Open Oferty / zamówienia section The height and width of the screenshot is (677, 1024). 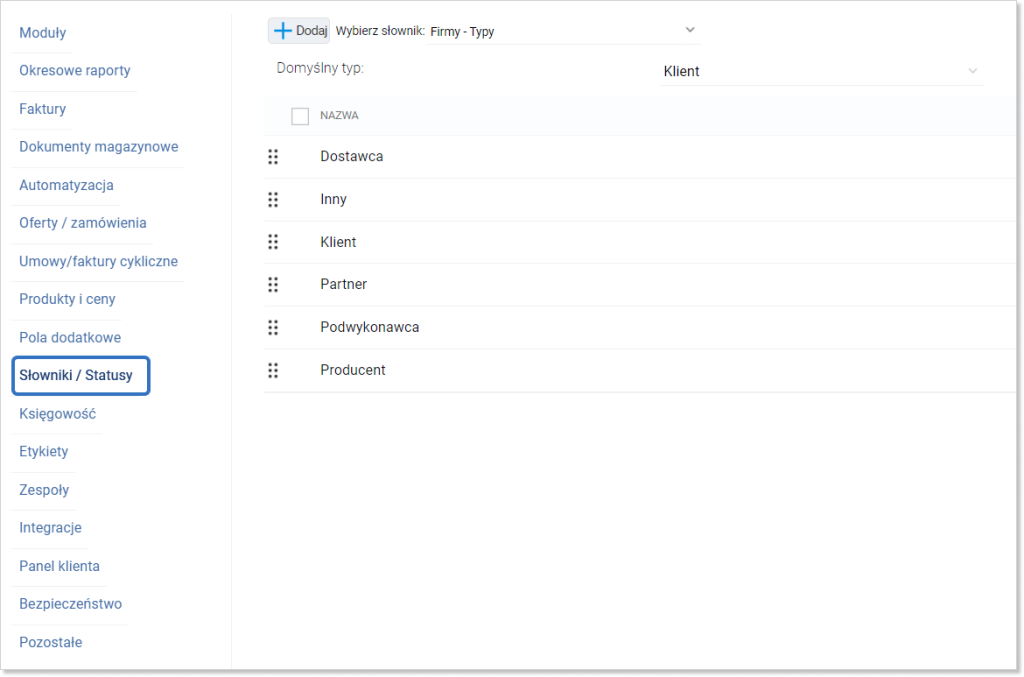(82, 223)
